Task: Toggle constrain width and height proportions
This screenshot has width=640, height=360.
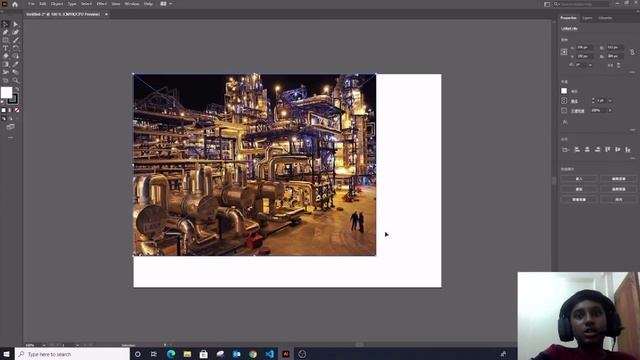Action: click(x=632, y=52)
